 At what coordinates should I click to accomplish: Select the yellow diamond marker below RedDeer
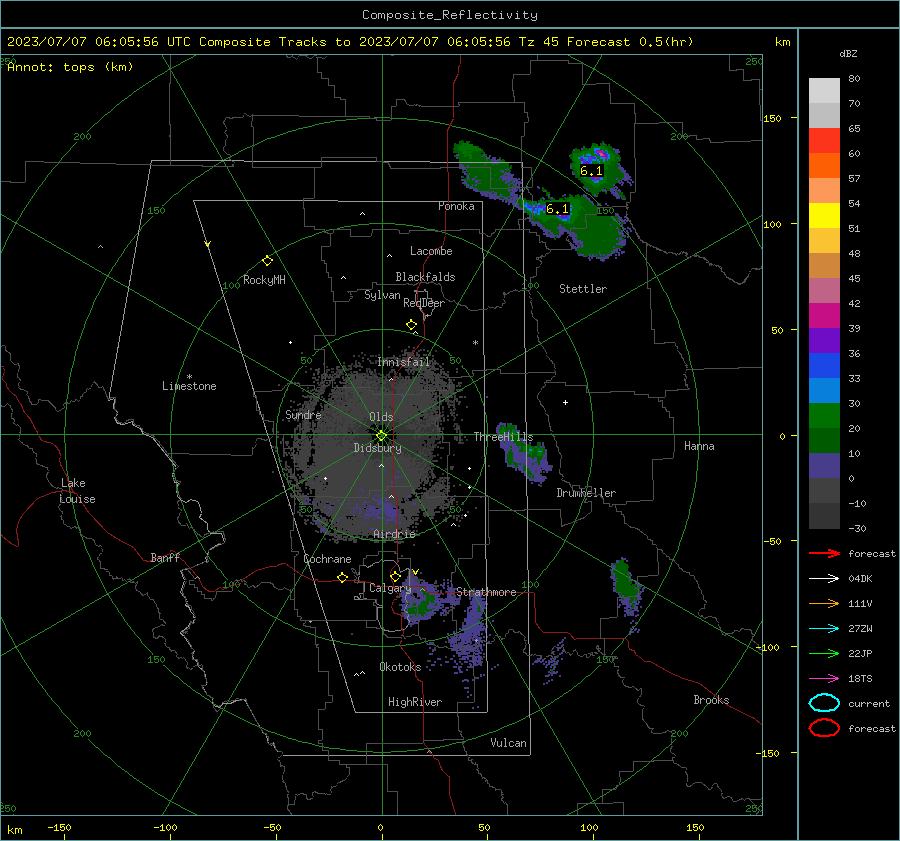411,325
